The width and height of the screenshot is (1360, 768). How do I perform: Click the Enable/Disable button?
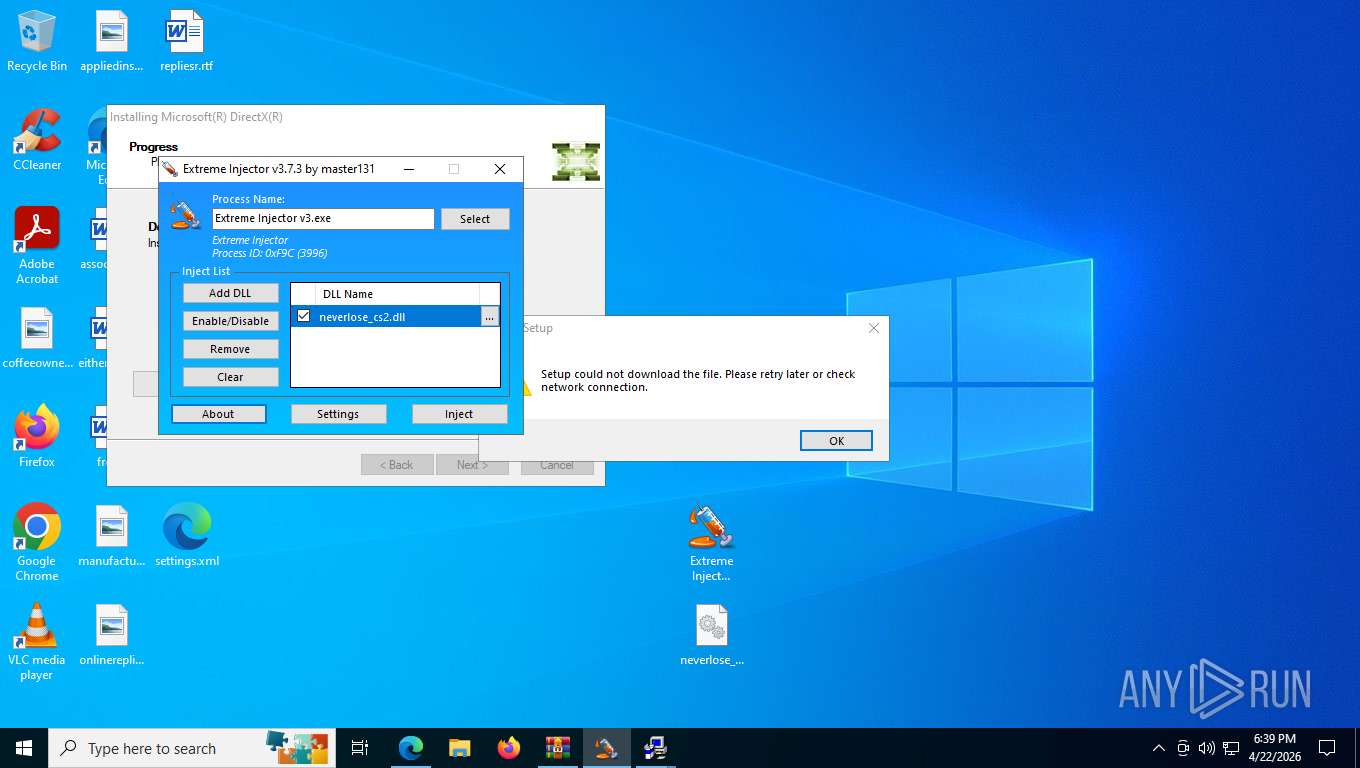pyautogui.click(x=230, y=321)
